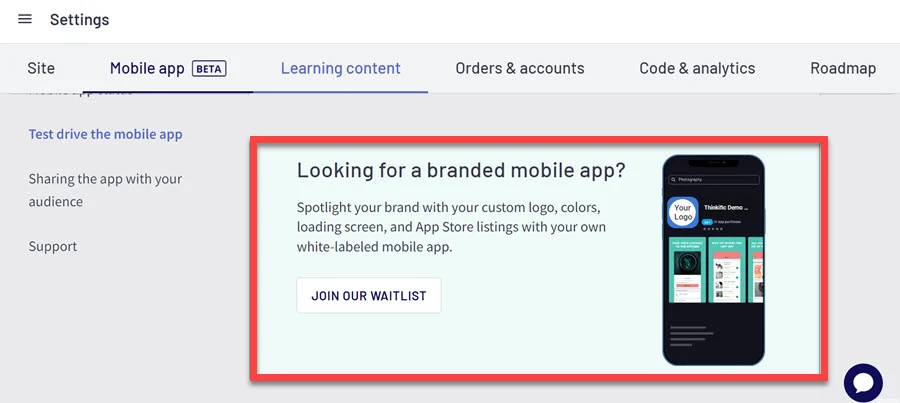Select the Support sidebar link
Screen dimensions: 900x403
point(53,246)
